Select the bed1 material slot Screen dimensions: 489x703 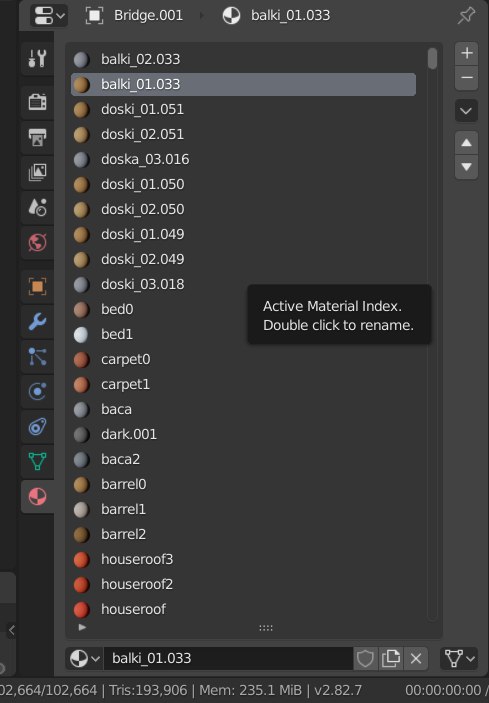(x=243, y=334)
